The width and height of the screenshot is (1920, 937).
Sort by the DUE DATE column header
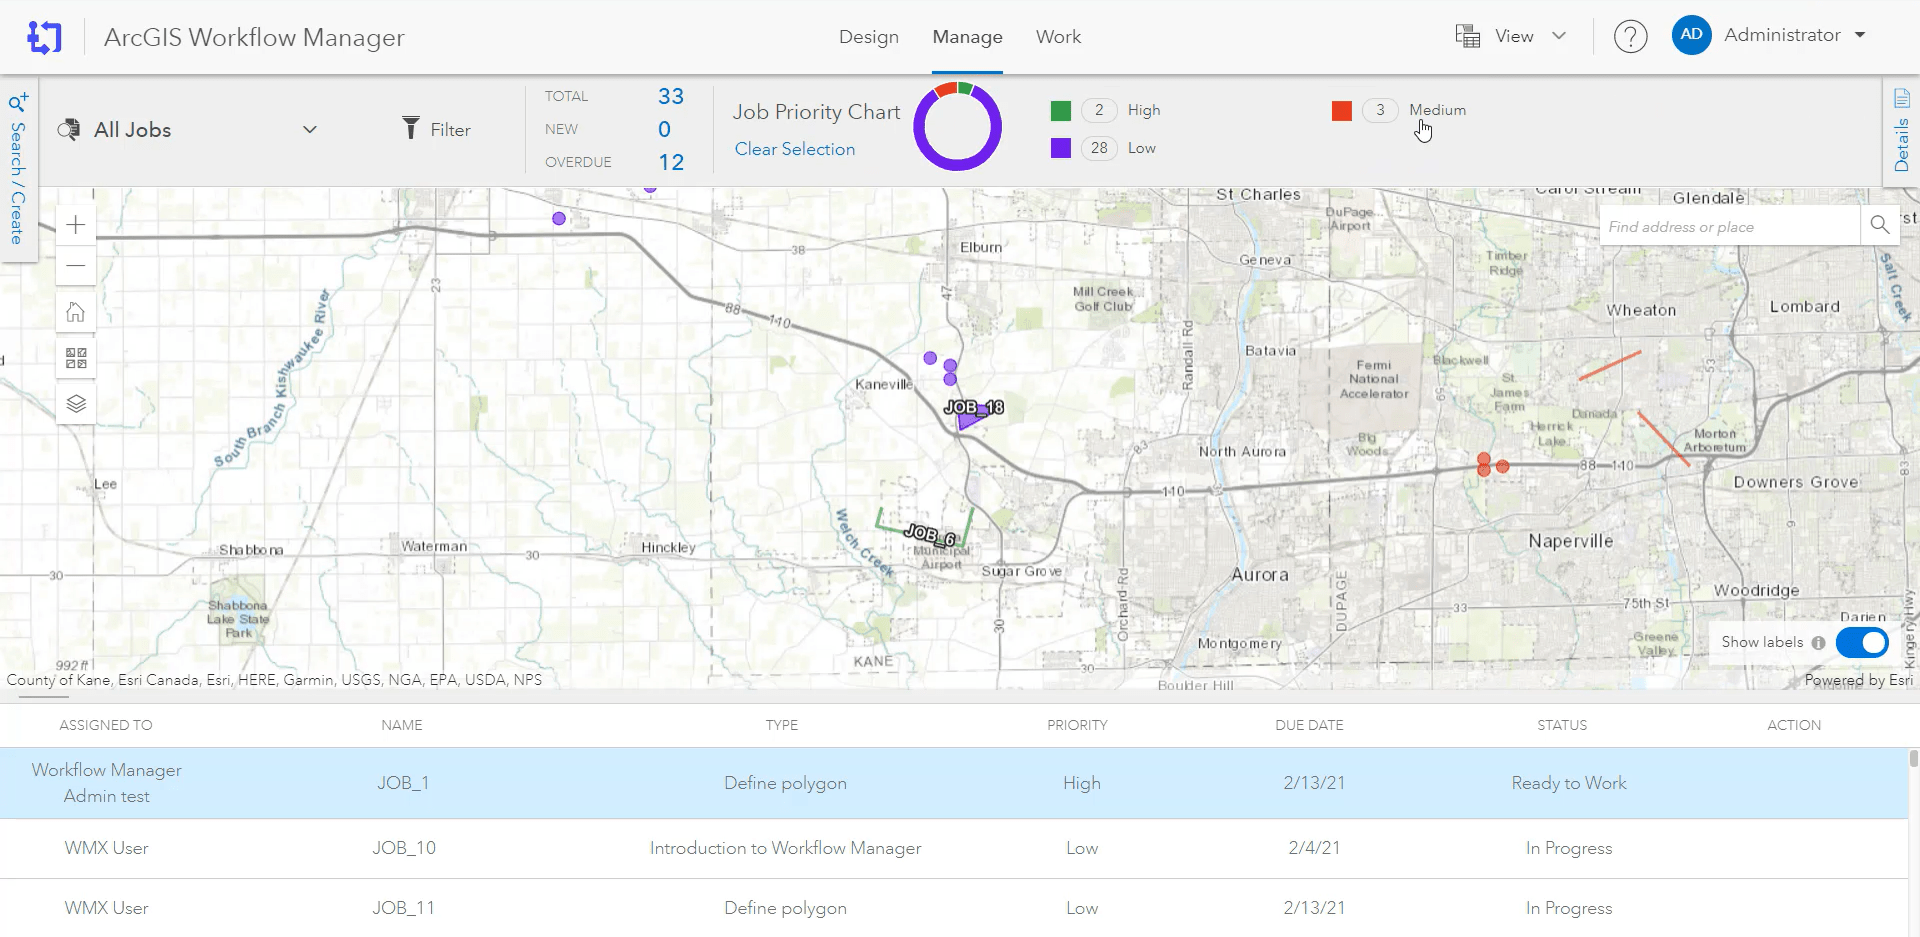pos(1309,725)
